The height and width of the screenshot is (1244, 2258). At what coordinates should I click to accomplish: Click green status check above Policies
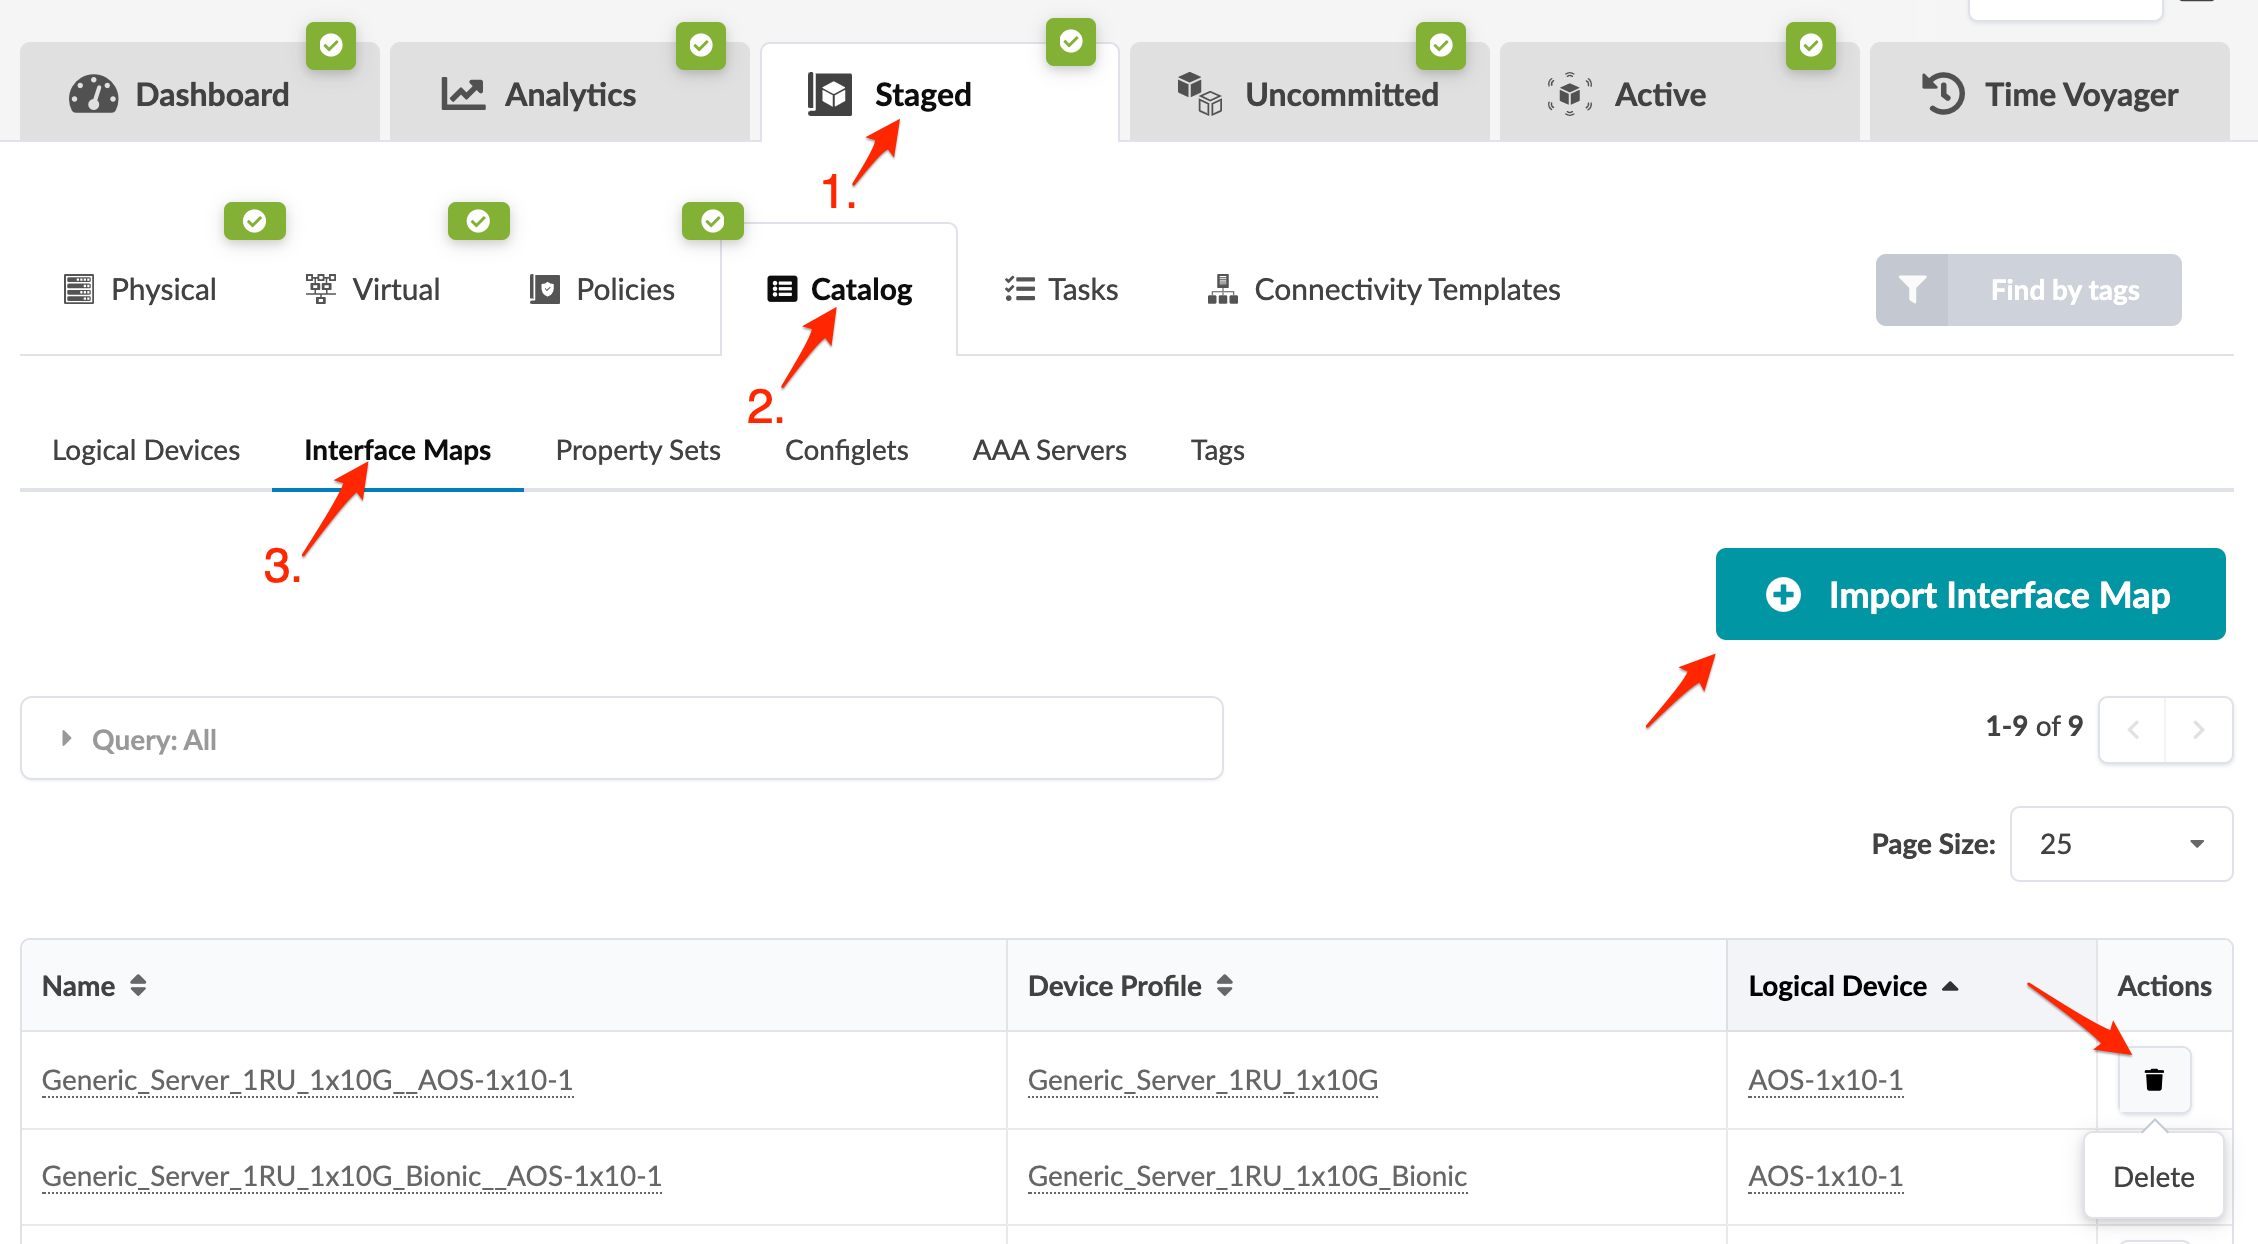pos(713,221)
